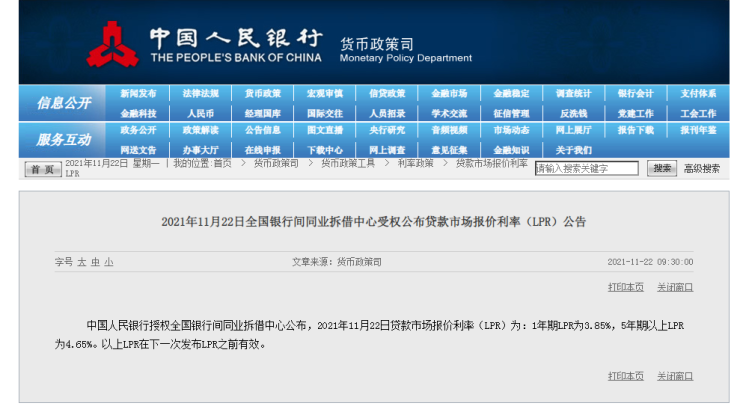Go to 意见征集

tap(449, 150)
